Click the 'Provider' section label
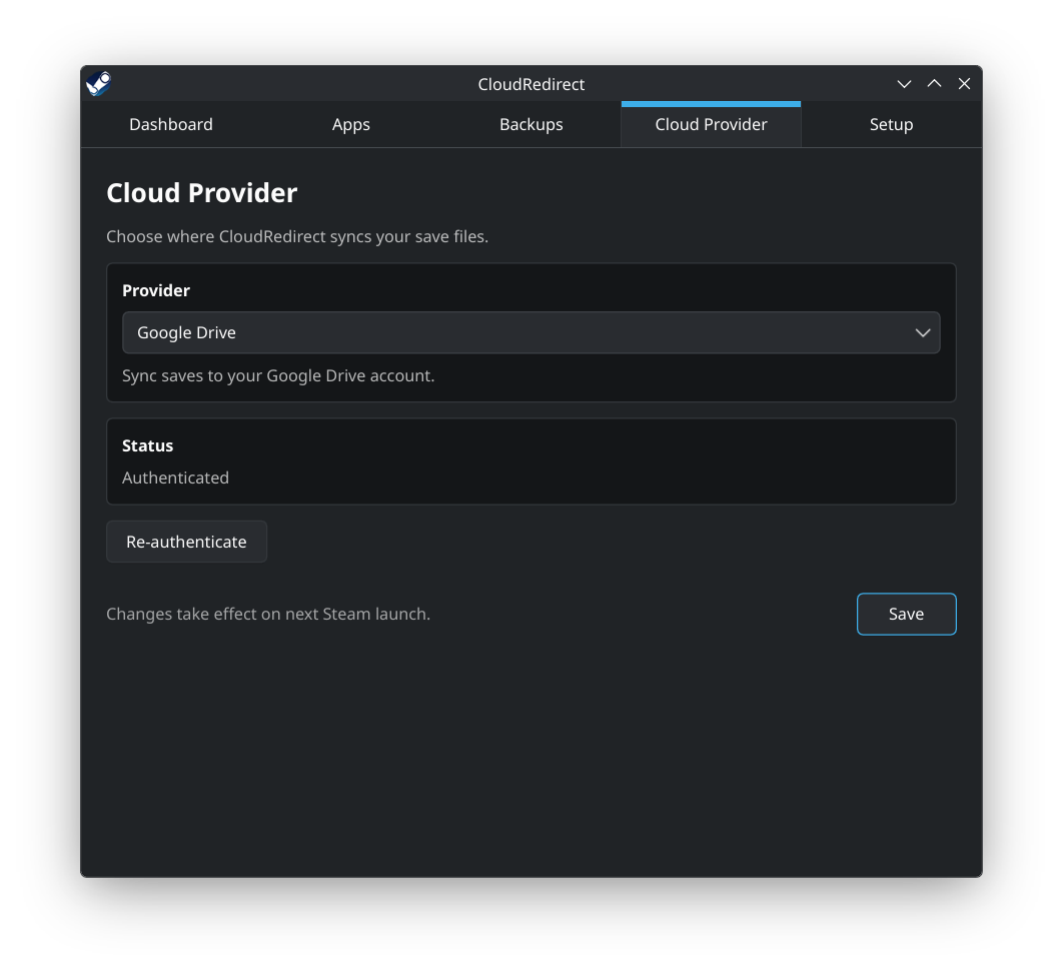Viewport: 1063px width, 973px height. pyautogui.click(x=156, y=291)
